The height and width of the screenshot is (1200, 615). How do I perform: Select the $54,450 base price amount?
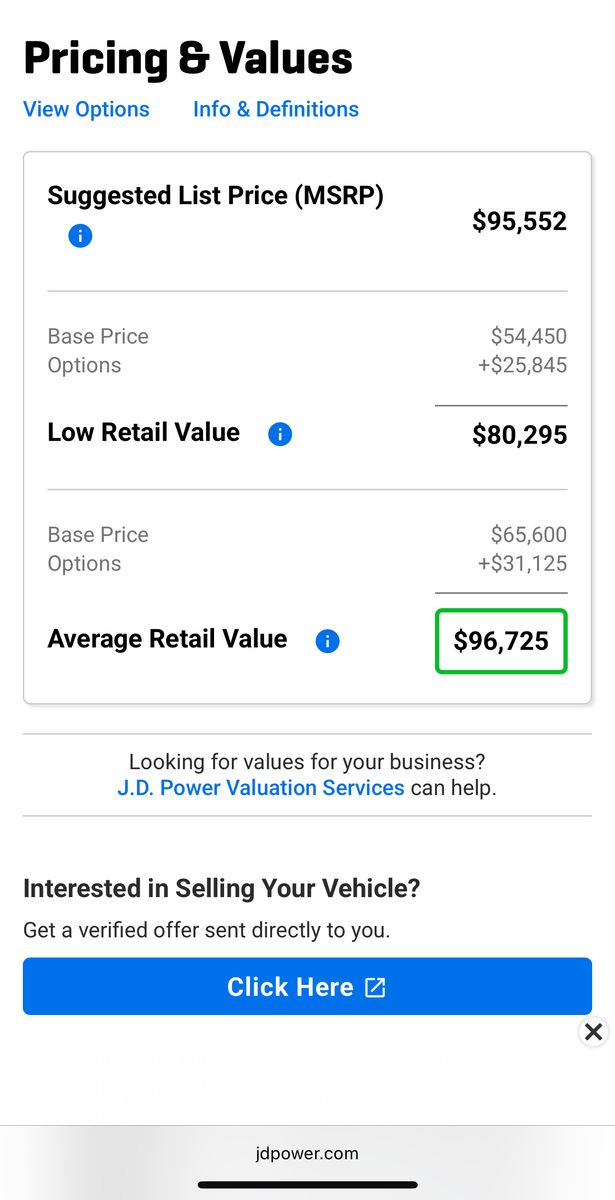tap(528, 336)
